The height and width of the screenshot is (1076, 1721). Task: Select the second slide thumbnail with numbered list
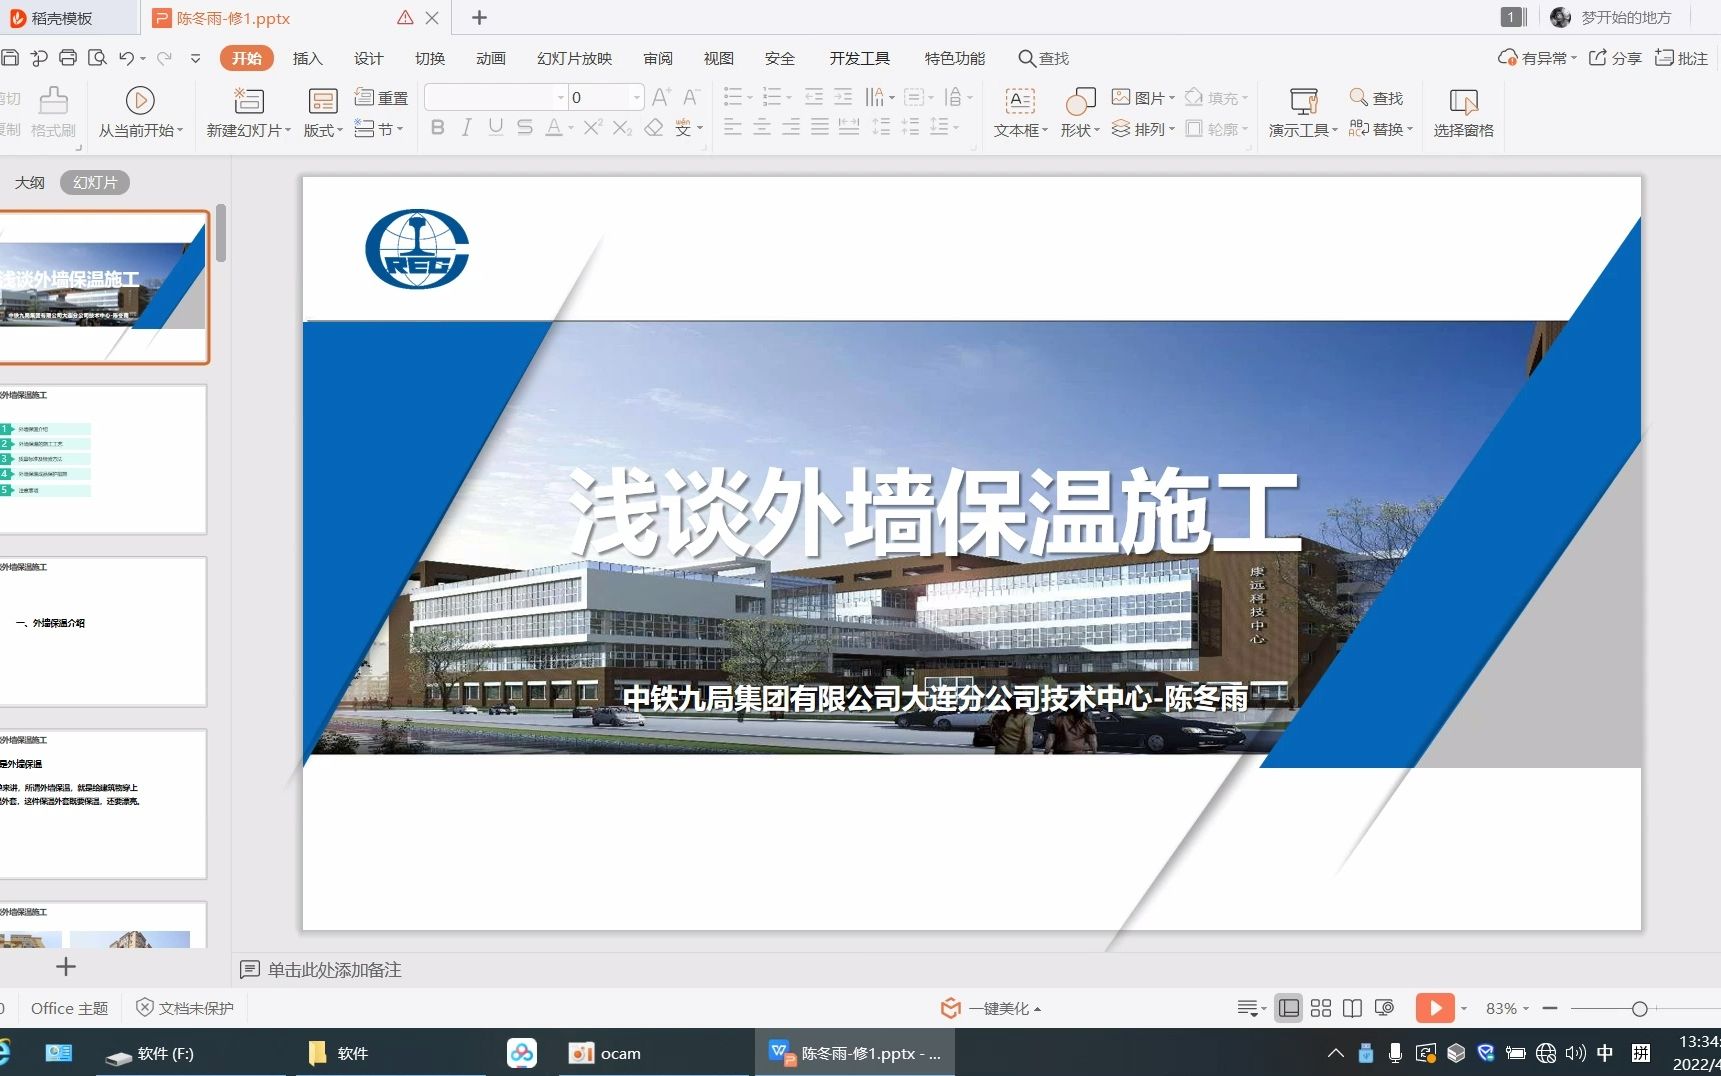[103, 460]
